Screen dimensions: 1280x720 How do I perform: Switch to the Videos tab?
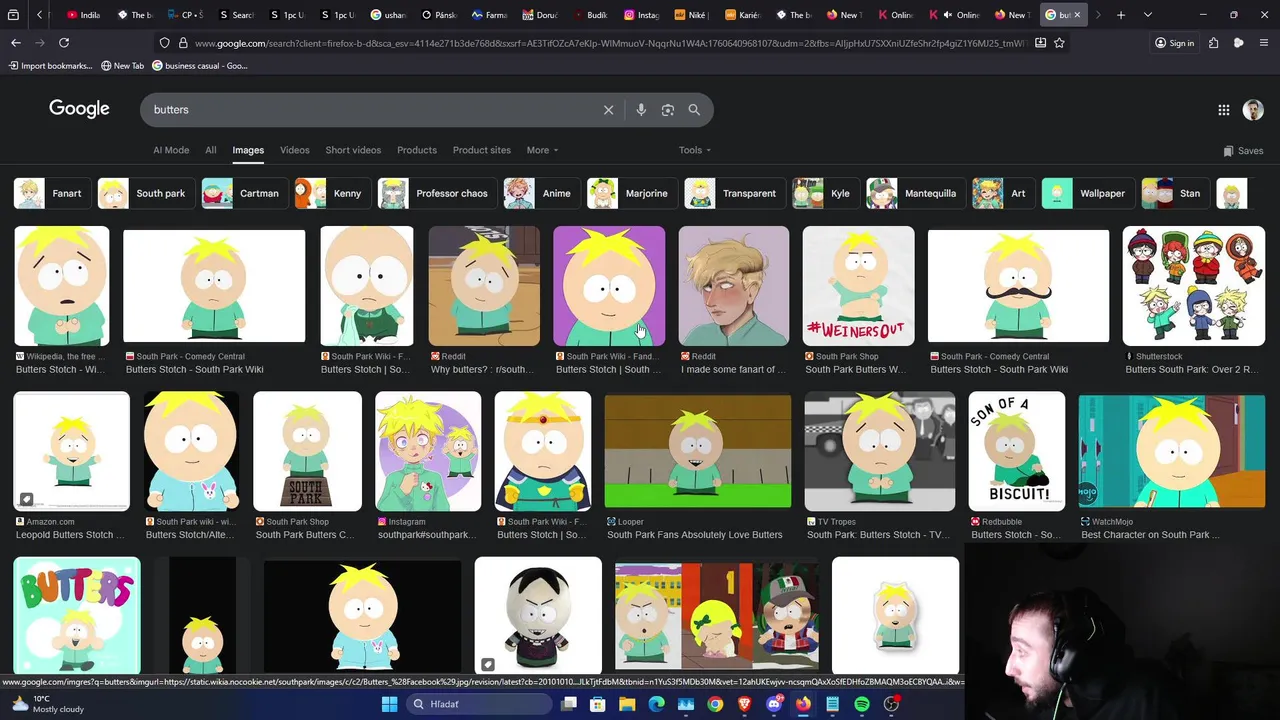[295, 150]
